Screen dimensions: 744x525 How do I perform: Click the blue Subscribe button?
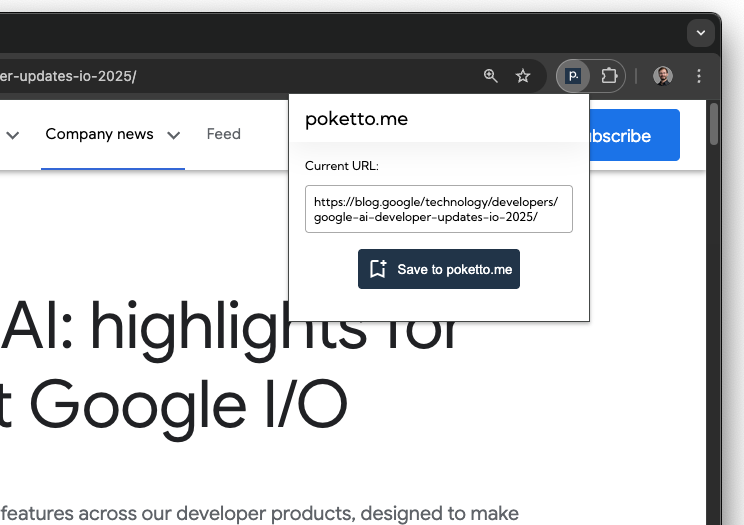pos(634,135)
